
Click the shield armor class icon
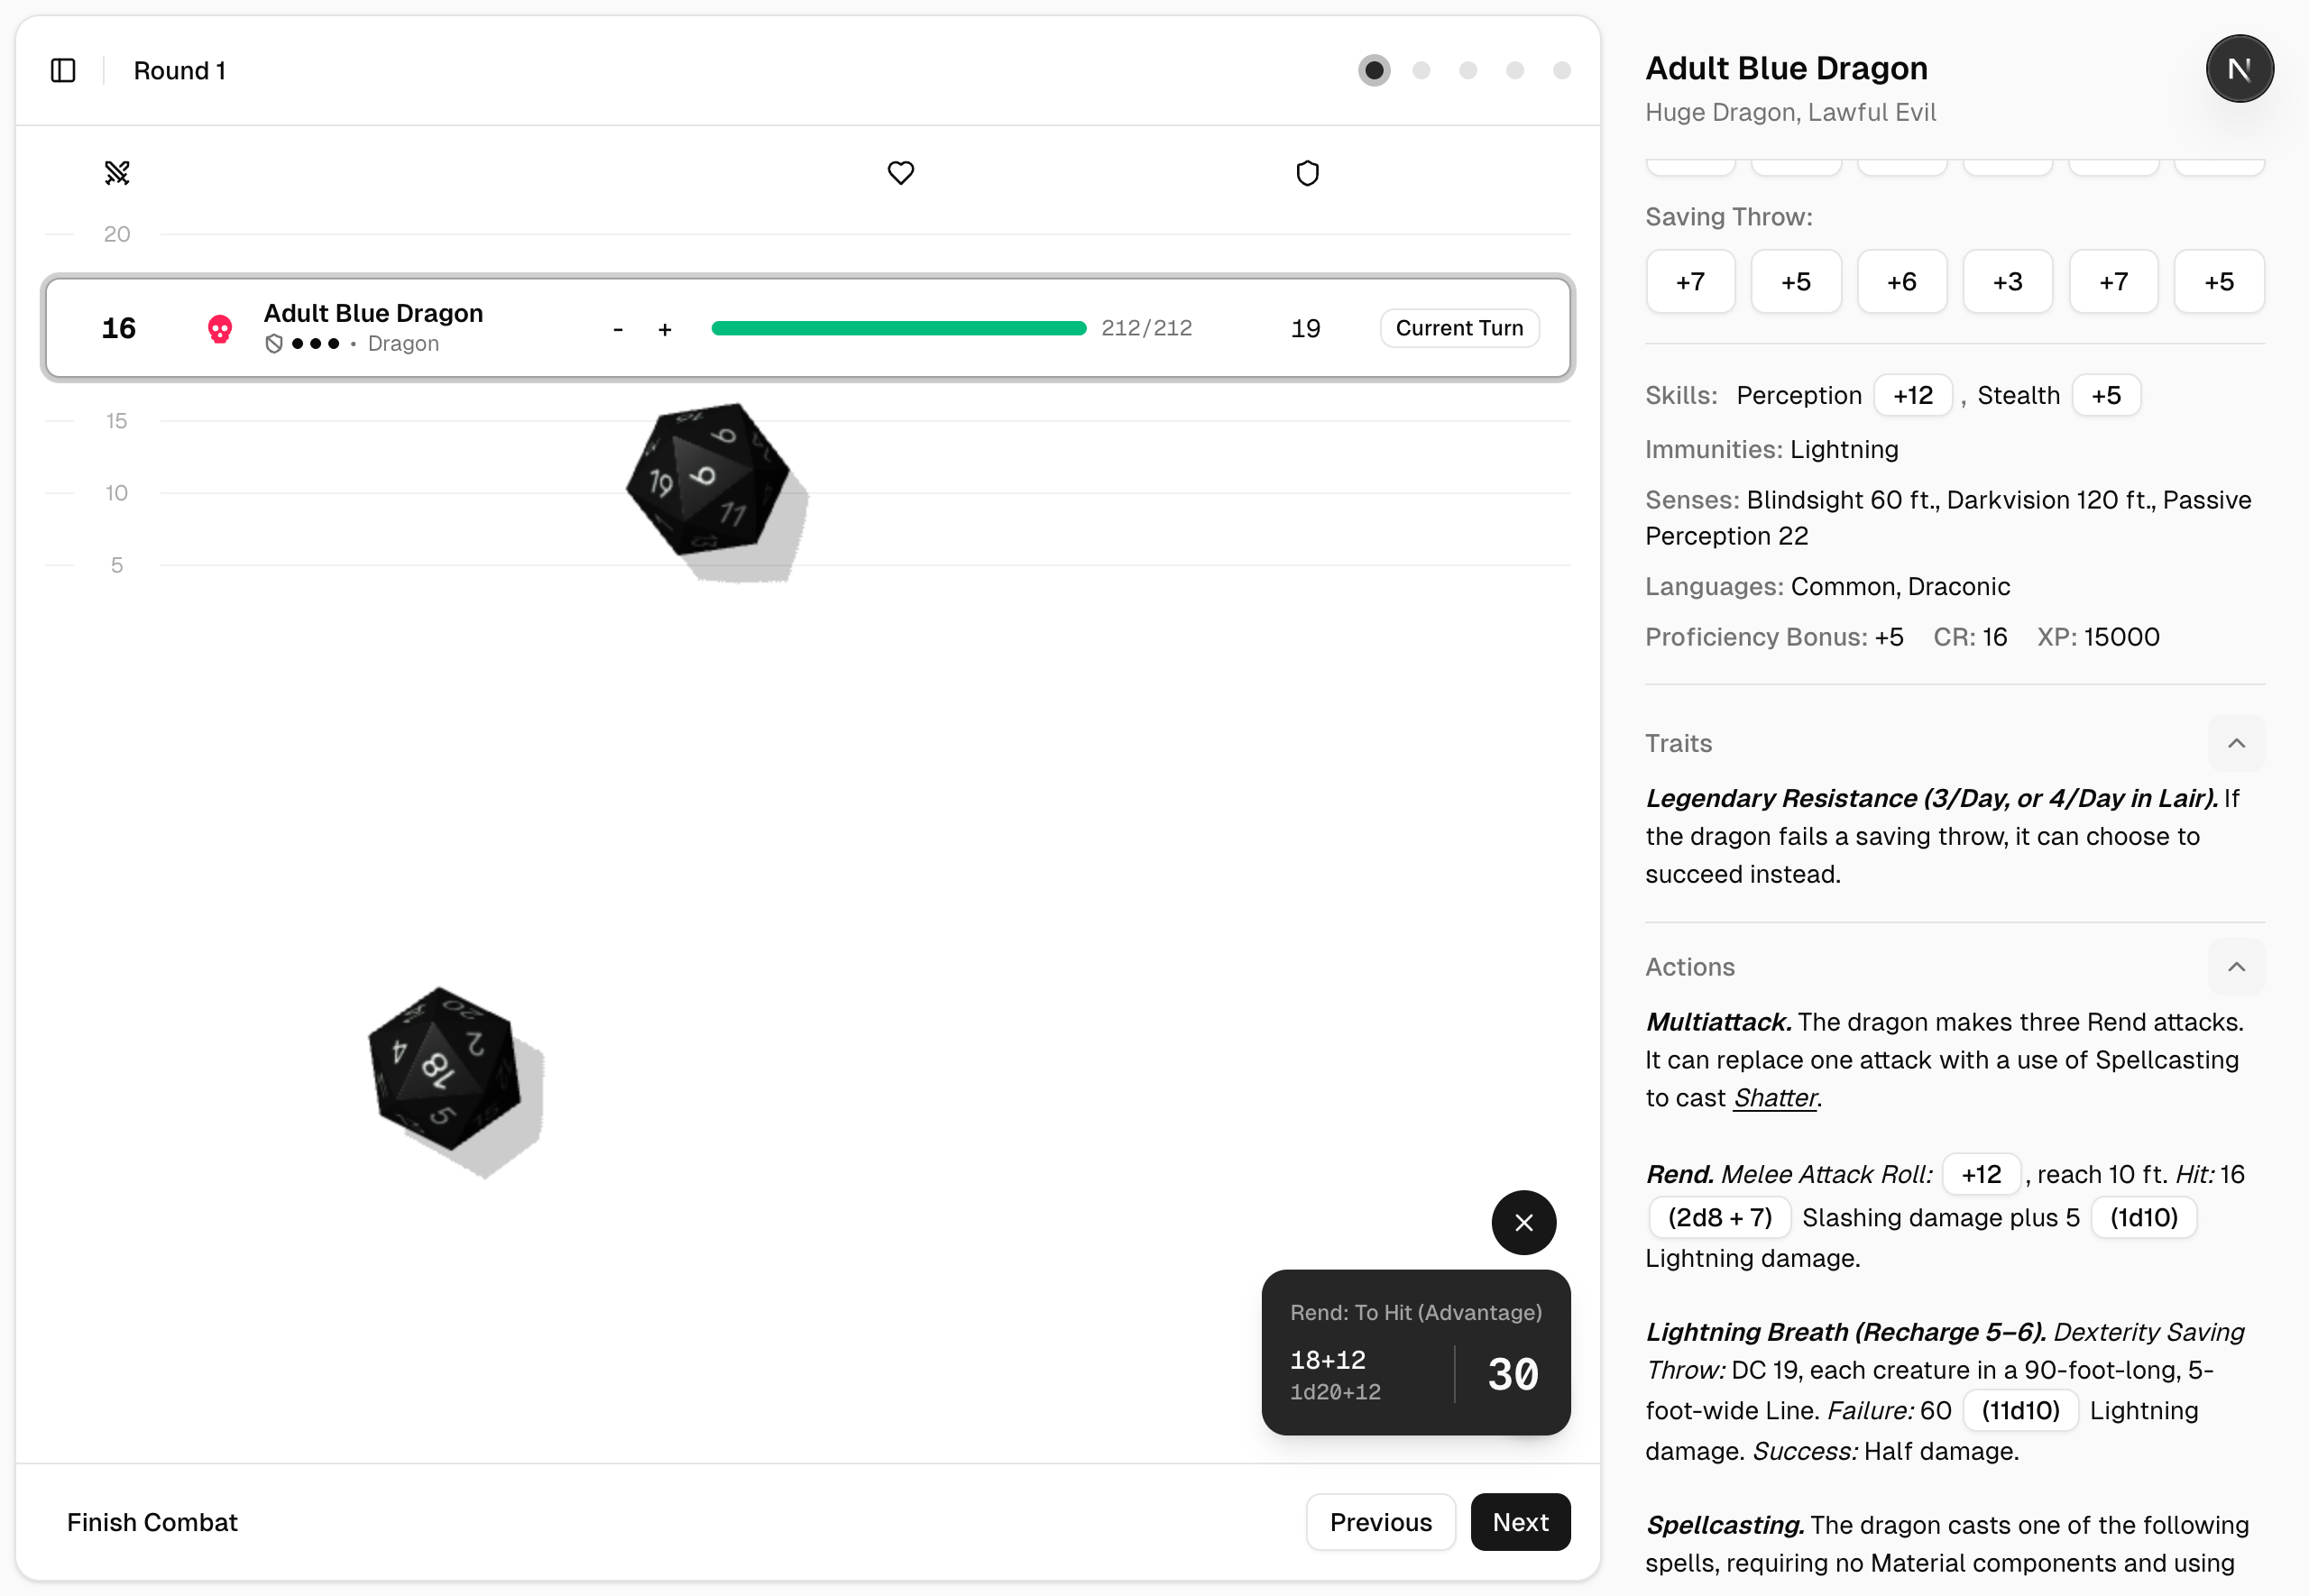pos(1307,173)
